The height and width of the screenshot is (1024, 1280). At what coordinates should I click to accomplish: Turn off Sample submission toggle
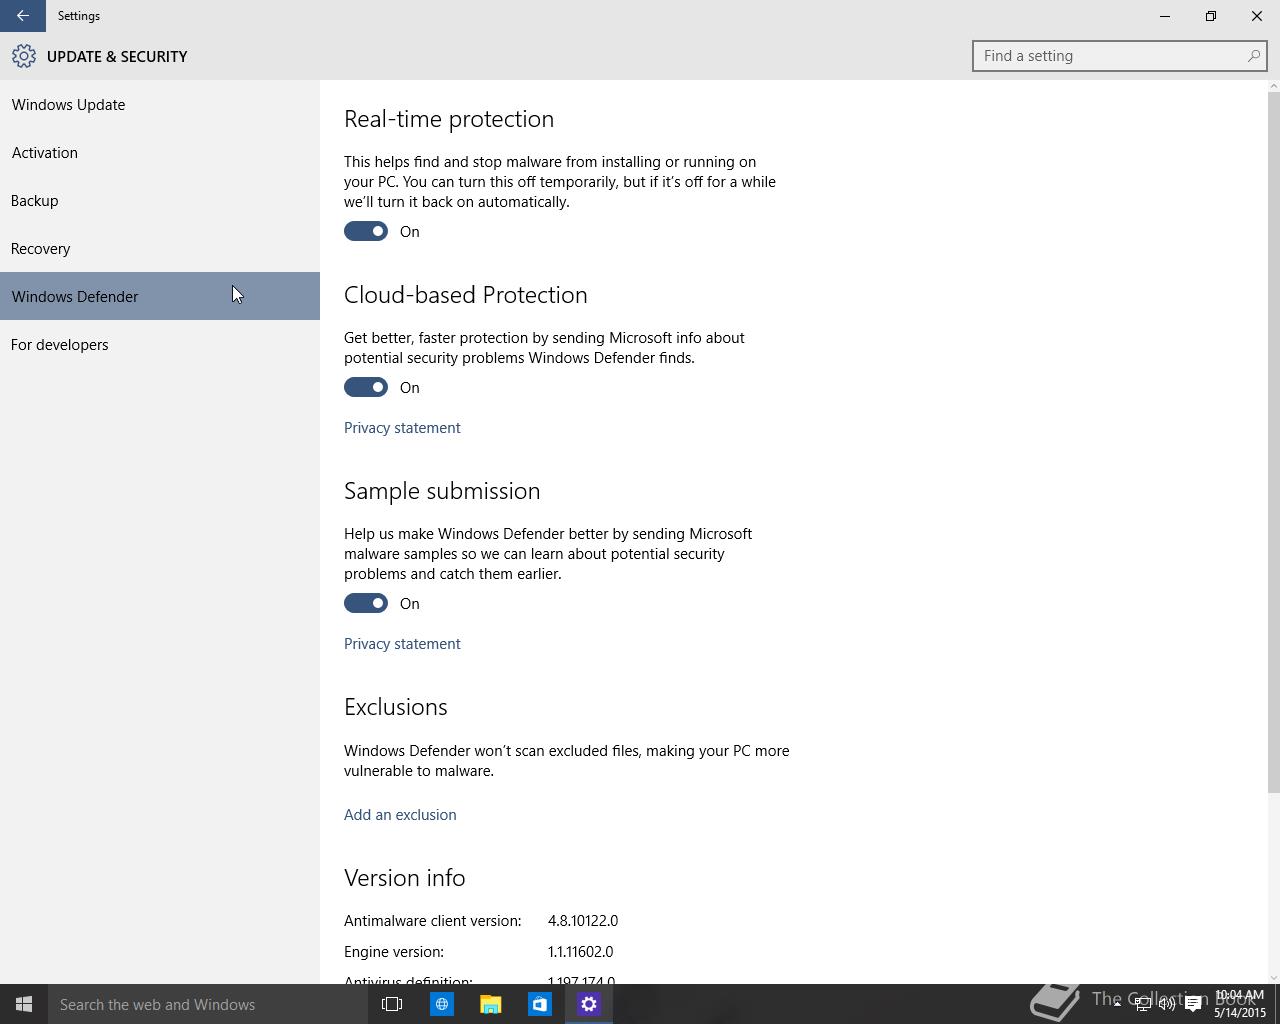366,603
